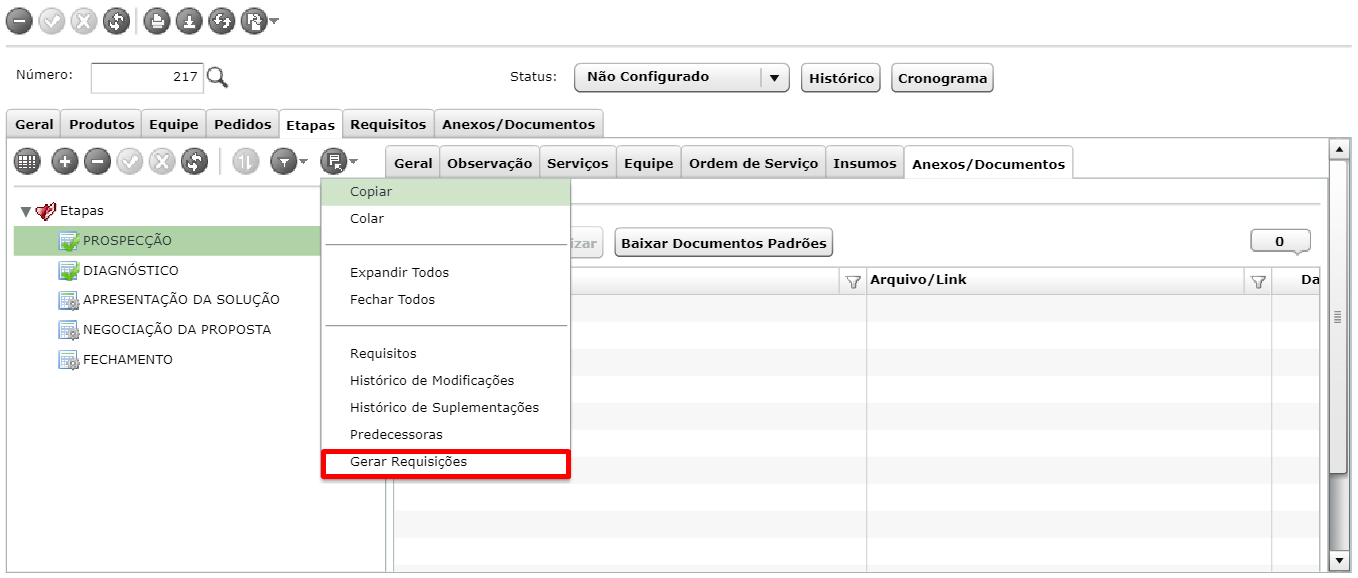The image size is (1358, 578).
Task: Click the refresh icon in Etapas toolbar
Action: [194, 161]
